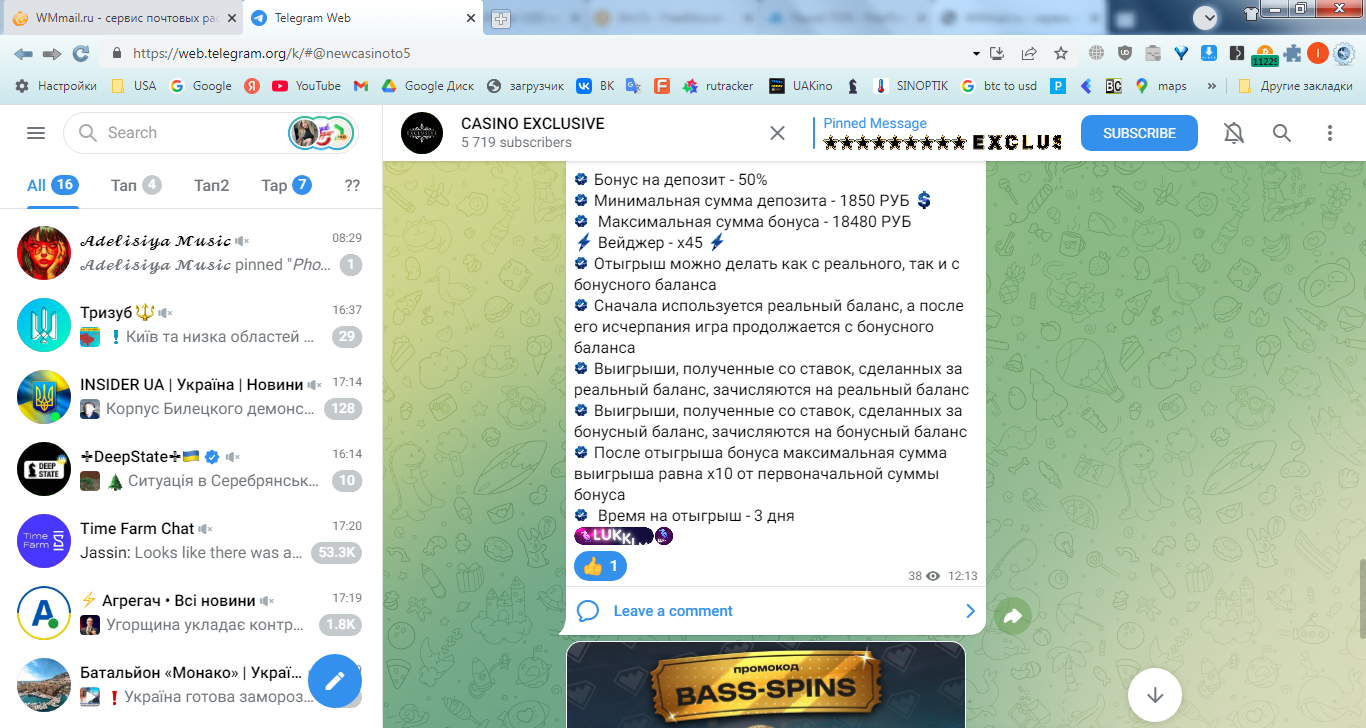Viewport: 1366px width, 728px height.
Task: Bookmark this page with star icon
Action: (x=1061, y=53)
